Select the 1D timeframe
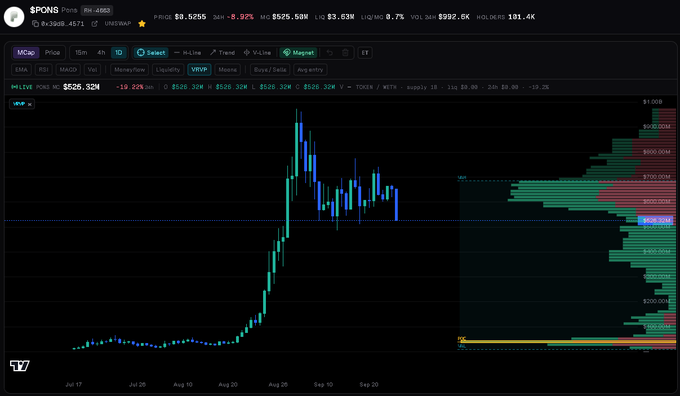The height and width of the screenshot is (396, 680). pos(118,52)
